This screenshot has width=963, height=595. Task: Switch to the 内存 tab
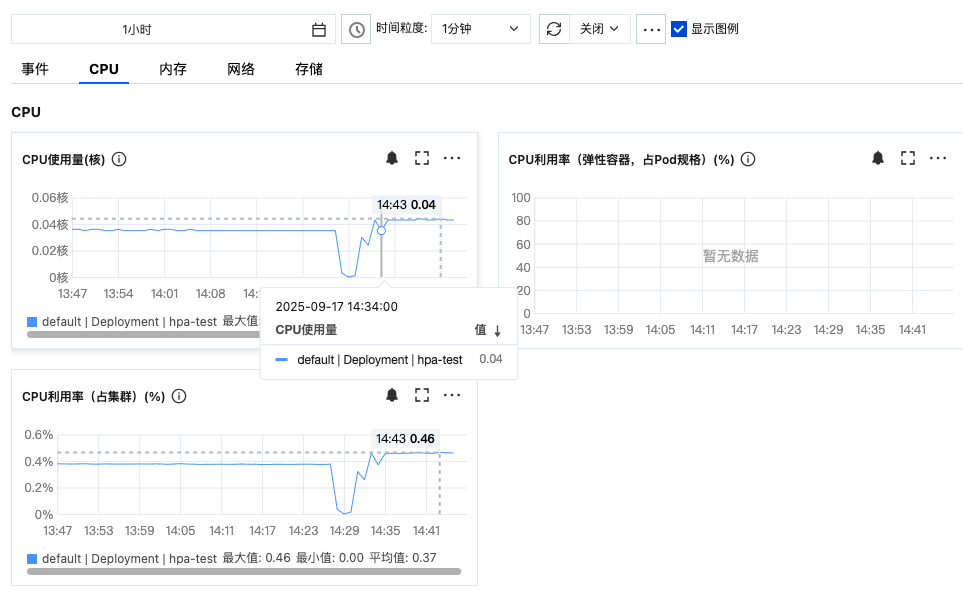(x=173, y=69)
